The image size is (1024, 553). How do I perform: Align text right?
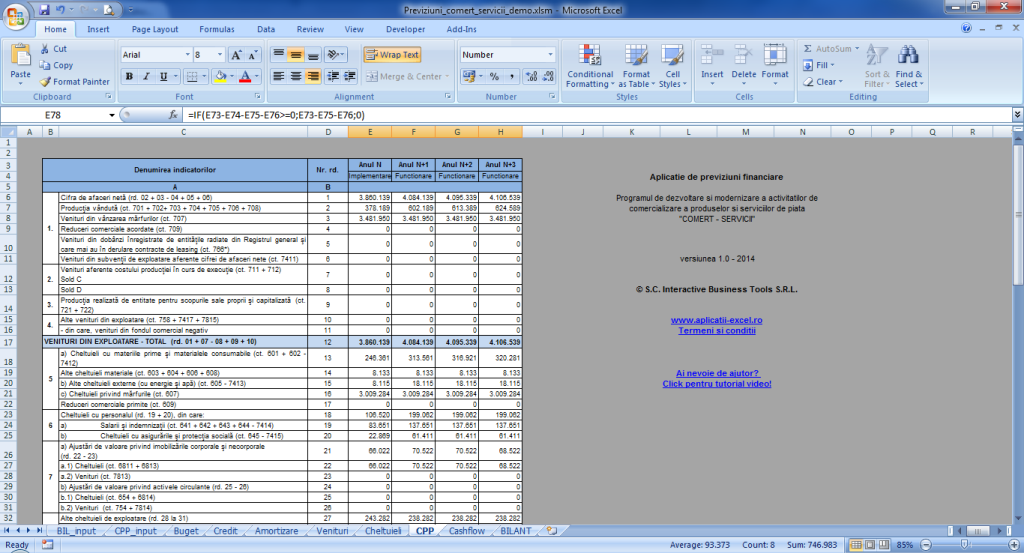pos(313,76)
